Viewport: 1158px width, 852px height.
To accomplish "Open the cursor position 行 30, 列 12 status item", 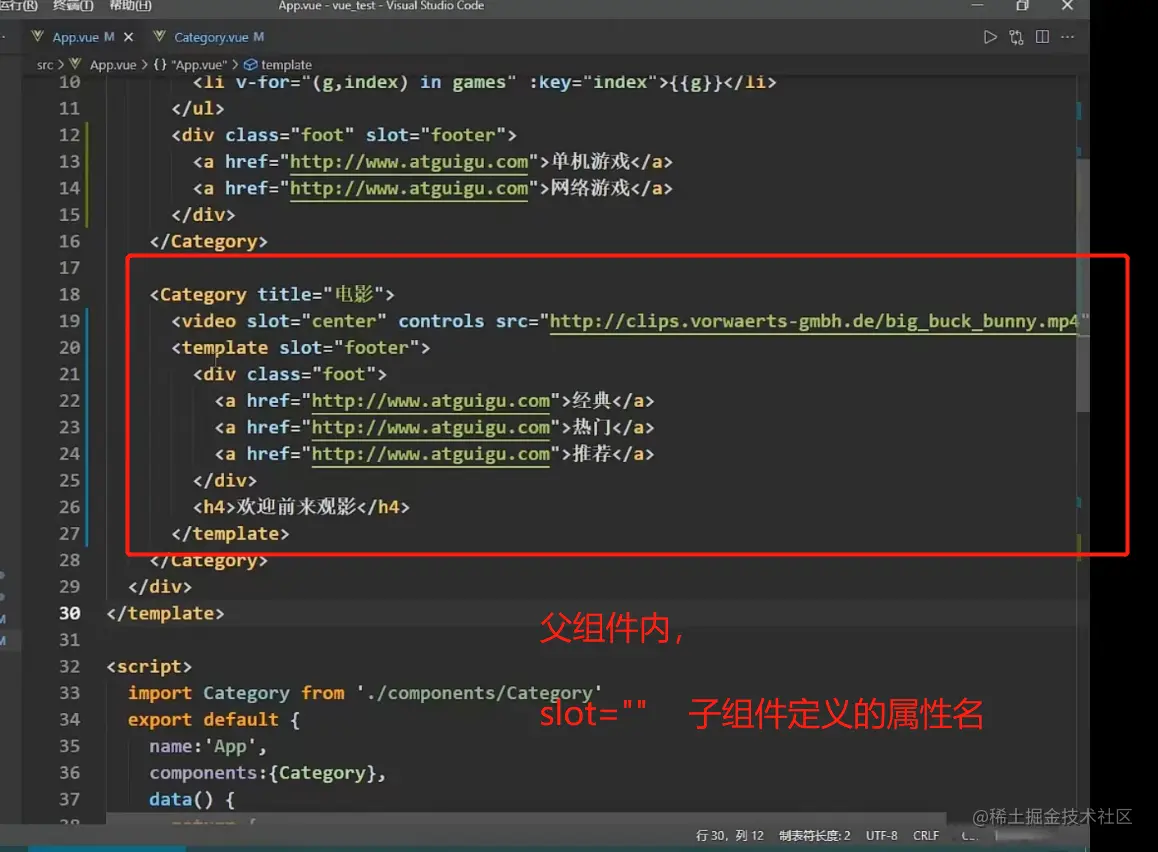I will pos(730,835).
